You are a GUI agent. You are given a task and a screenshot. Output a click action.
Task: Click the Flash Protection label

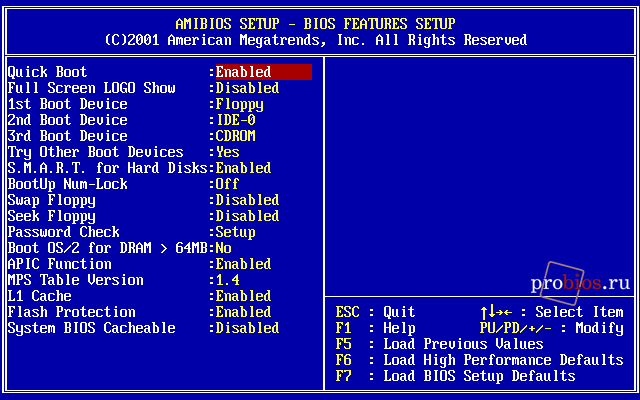pos(71,312)
